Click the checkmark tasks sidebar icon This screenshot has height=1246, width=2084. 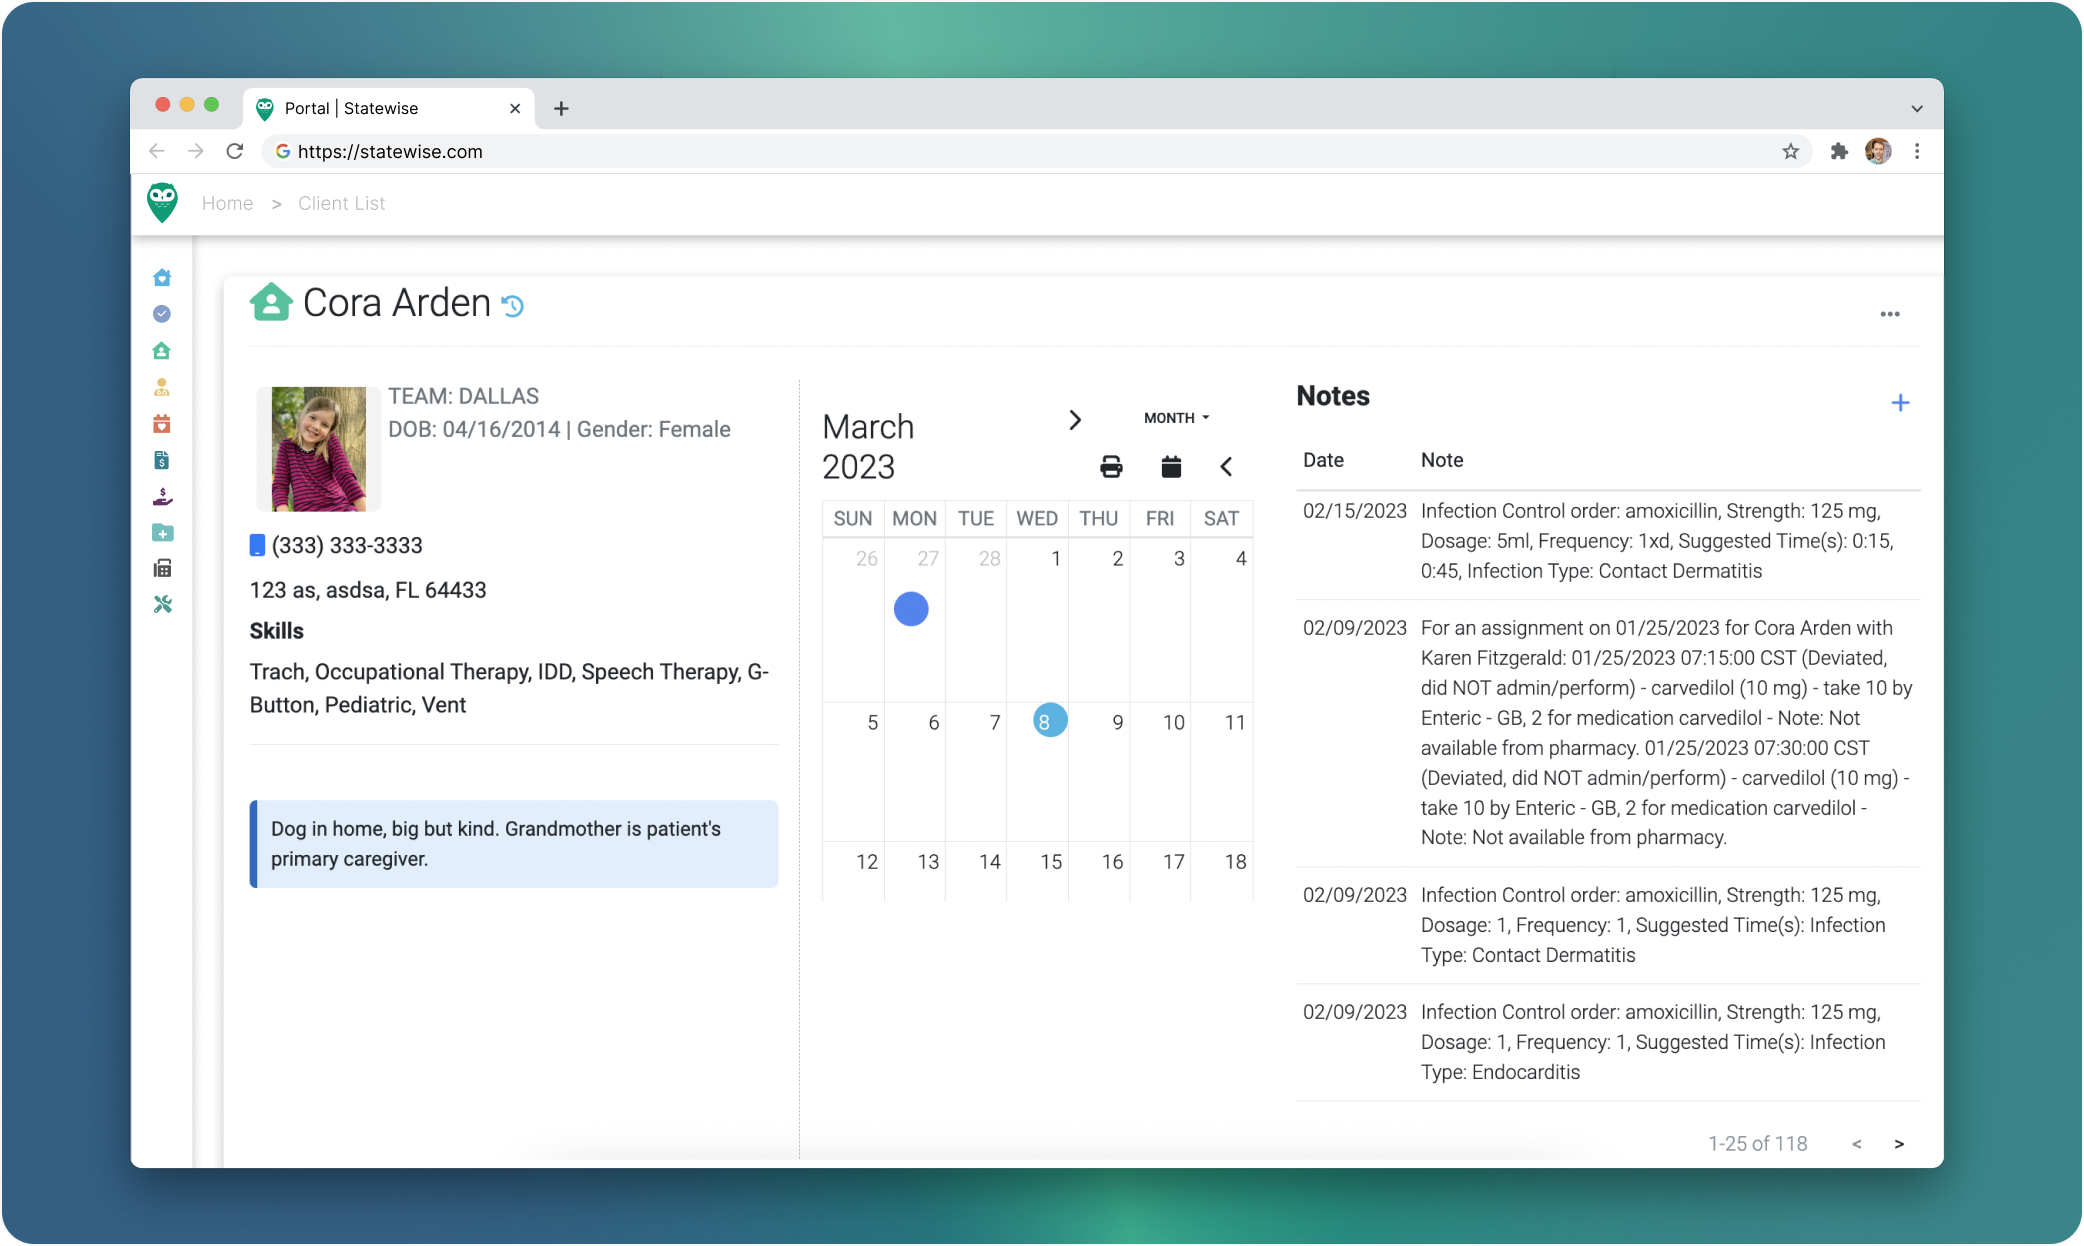click(162, 314)
